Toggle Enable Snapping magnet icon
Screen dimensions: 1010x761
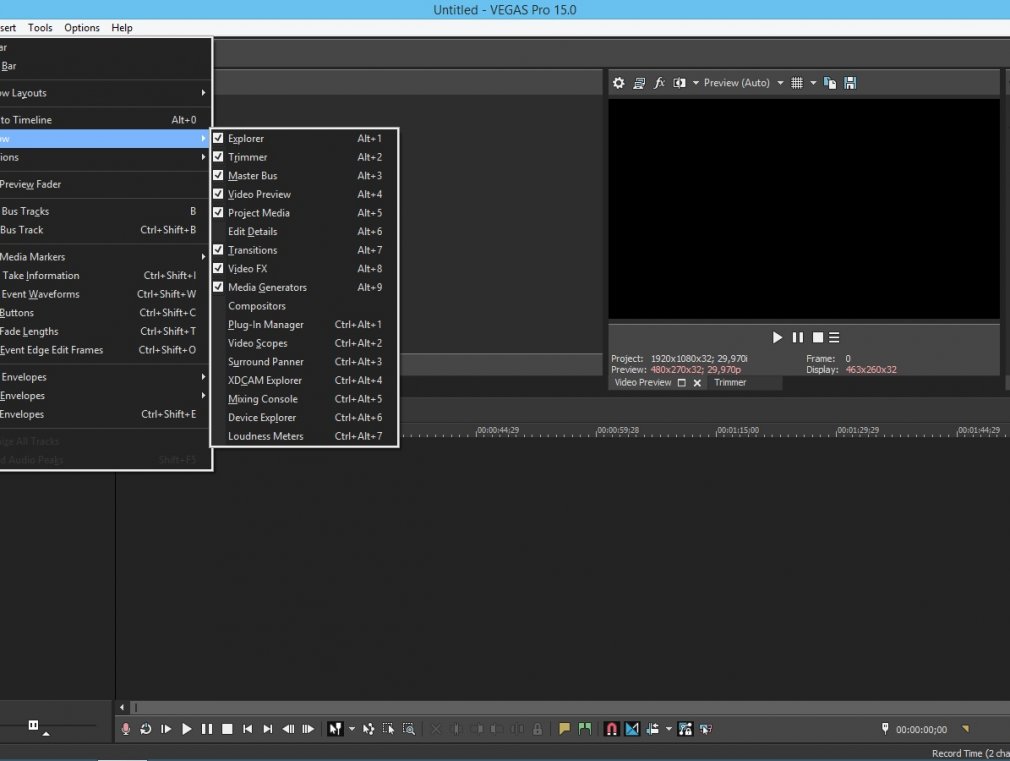(x=611, y=729)
